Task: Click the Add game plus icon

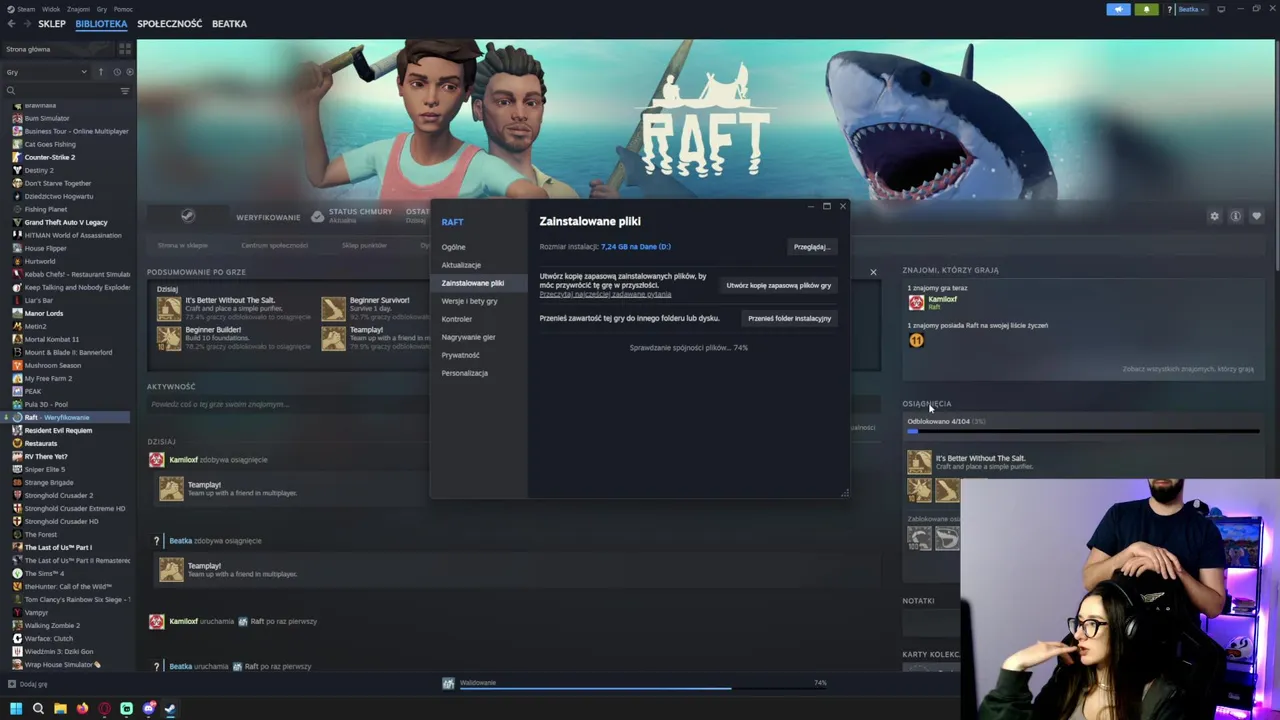Action: (11, 684)
